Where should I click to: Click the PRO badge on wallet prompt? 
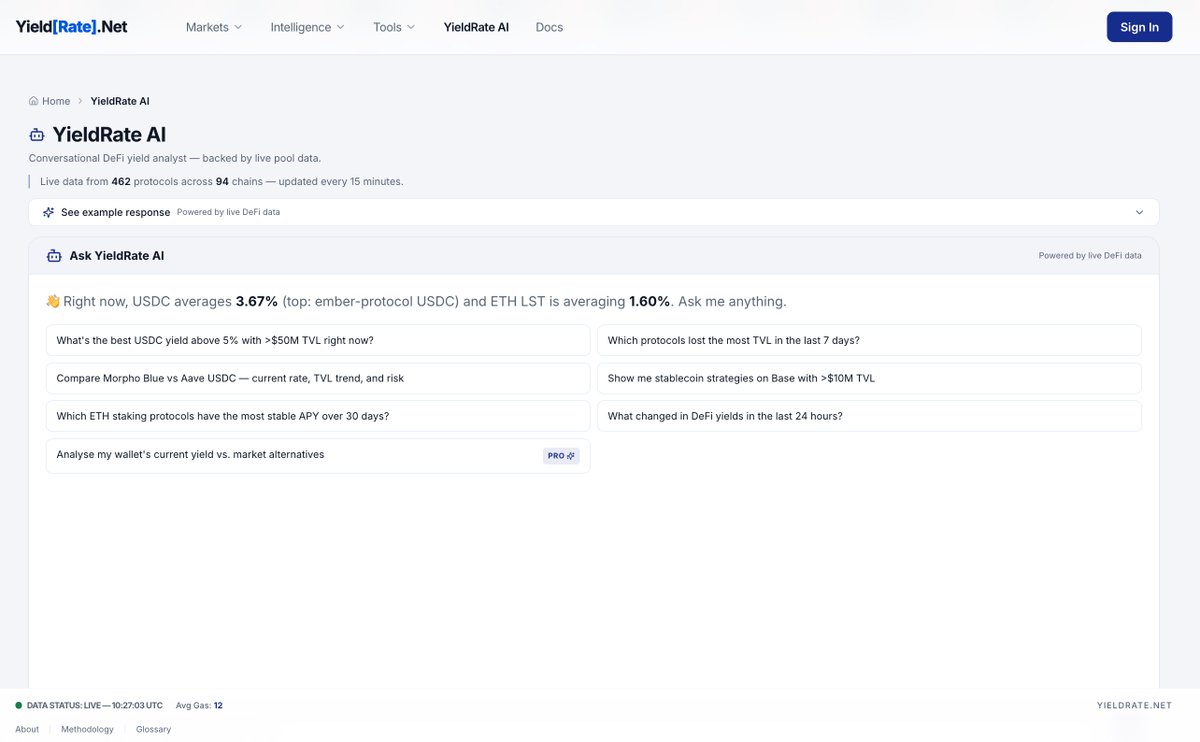point(561,455)
